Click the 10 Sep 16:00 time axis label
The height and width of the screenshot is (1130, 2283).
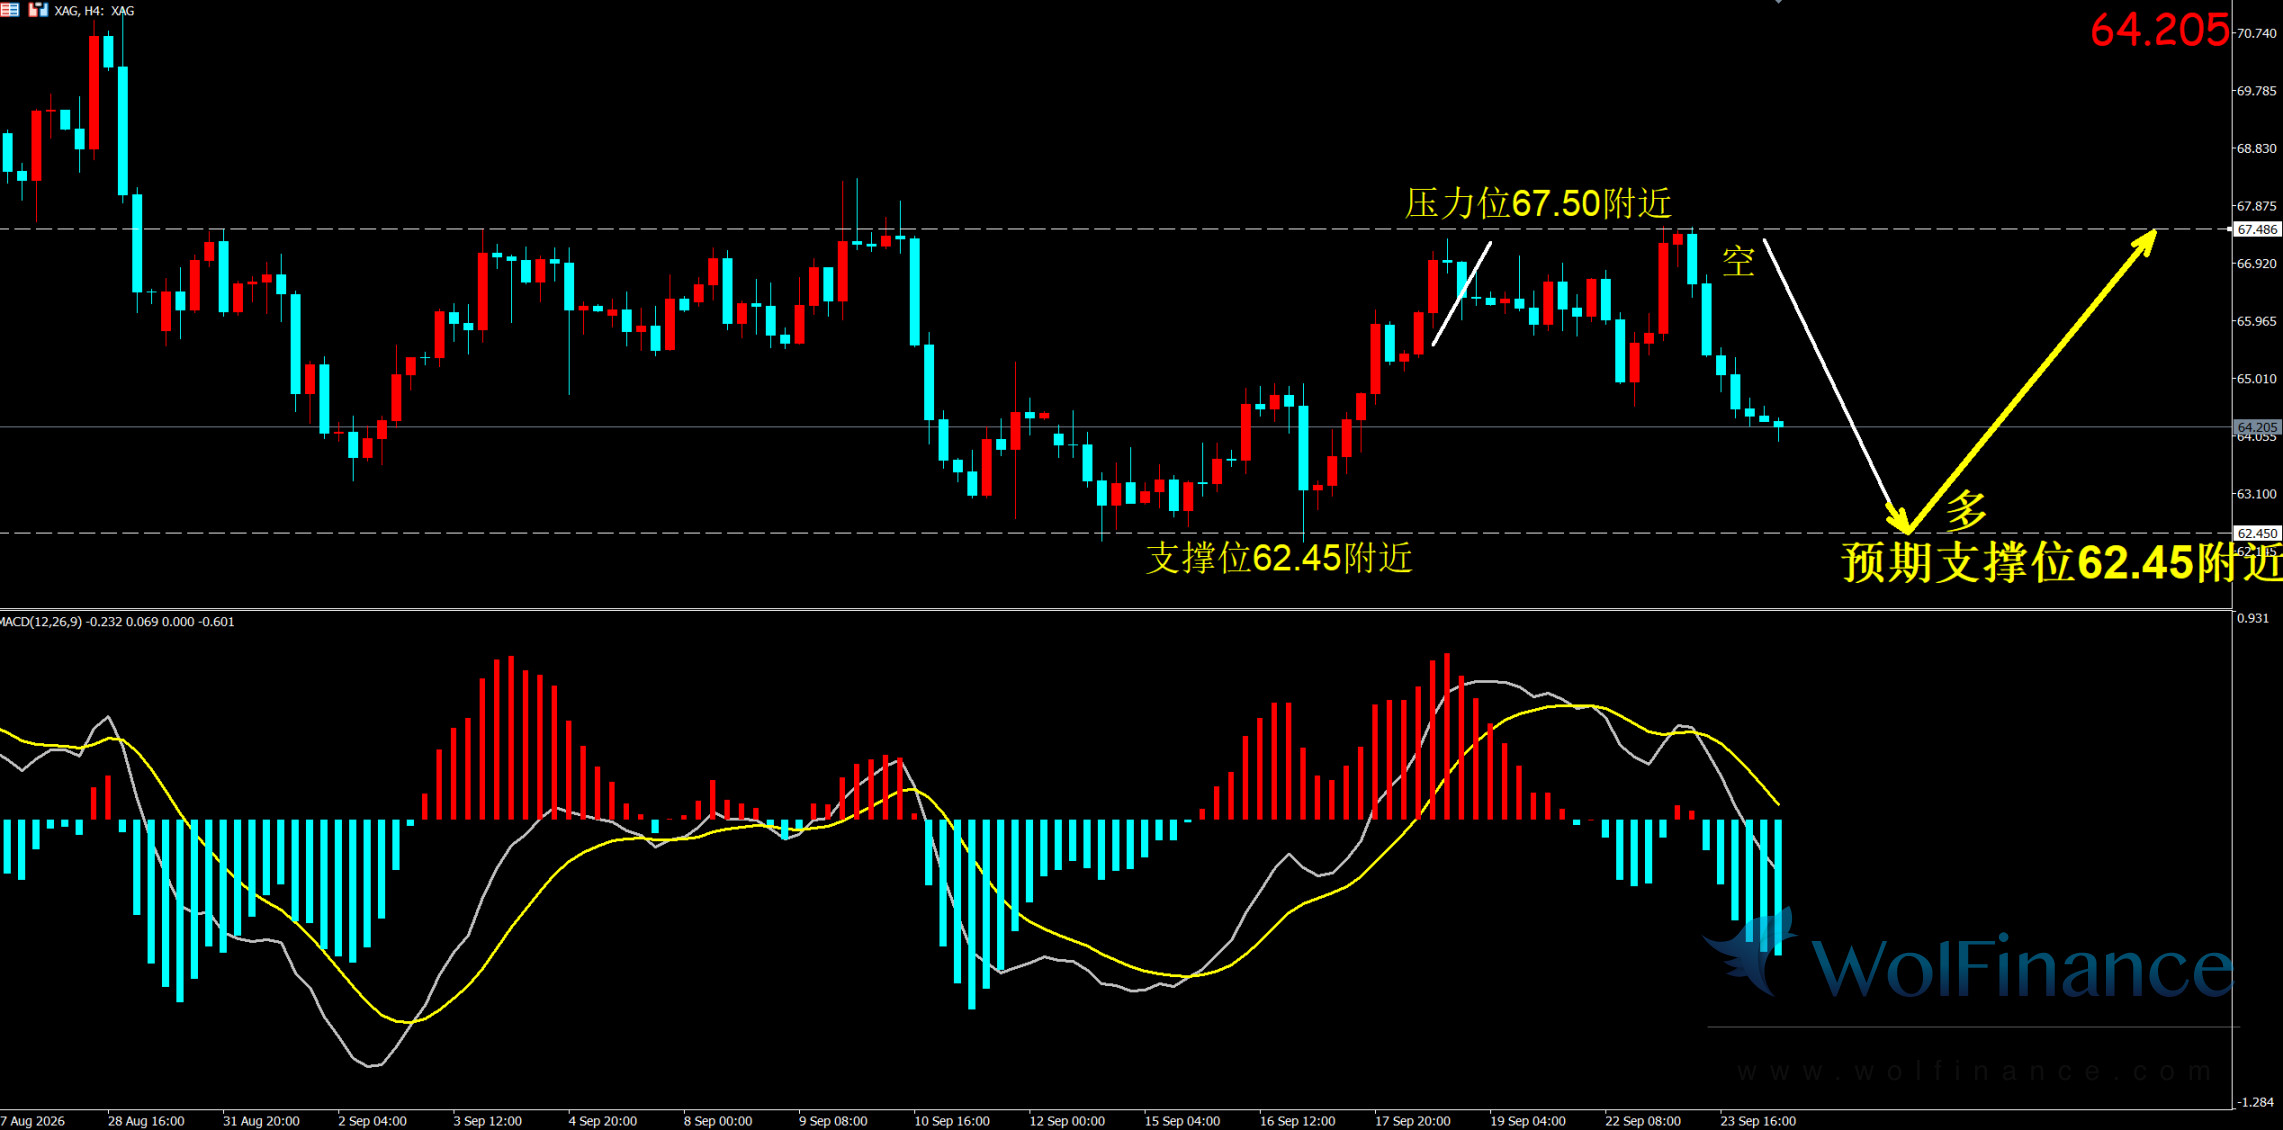pos(952,1121)
